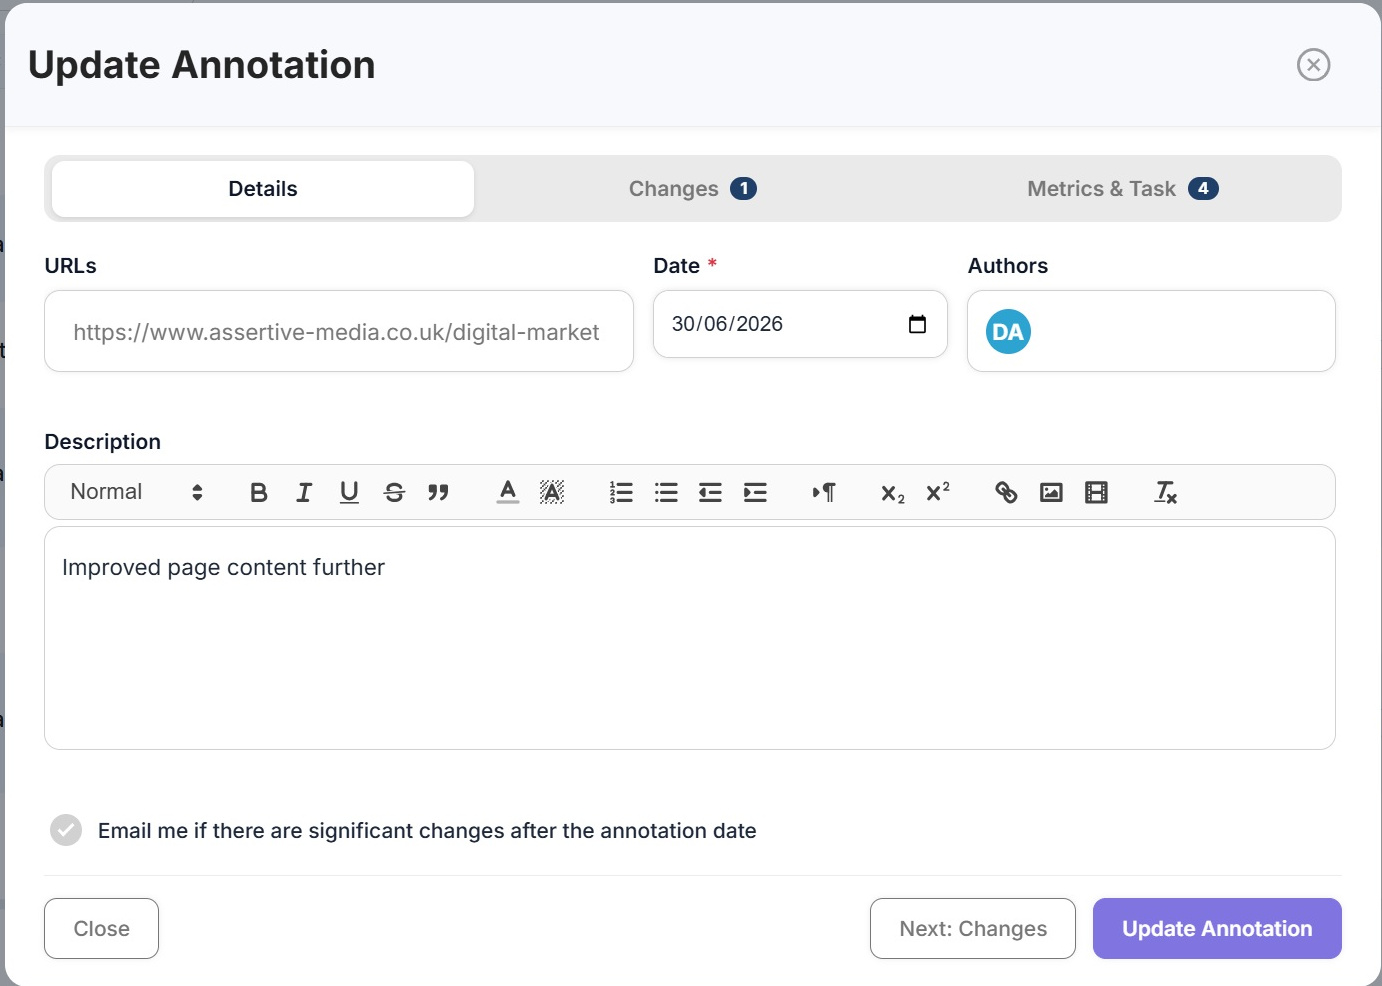
Task: Click inside the description text area
Action: (x=690, y=638)
